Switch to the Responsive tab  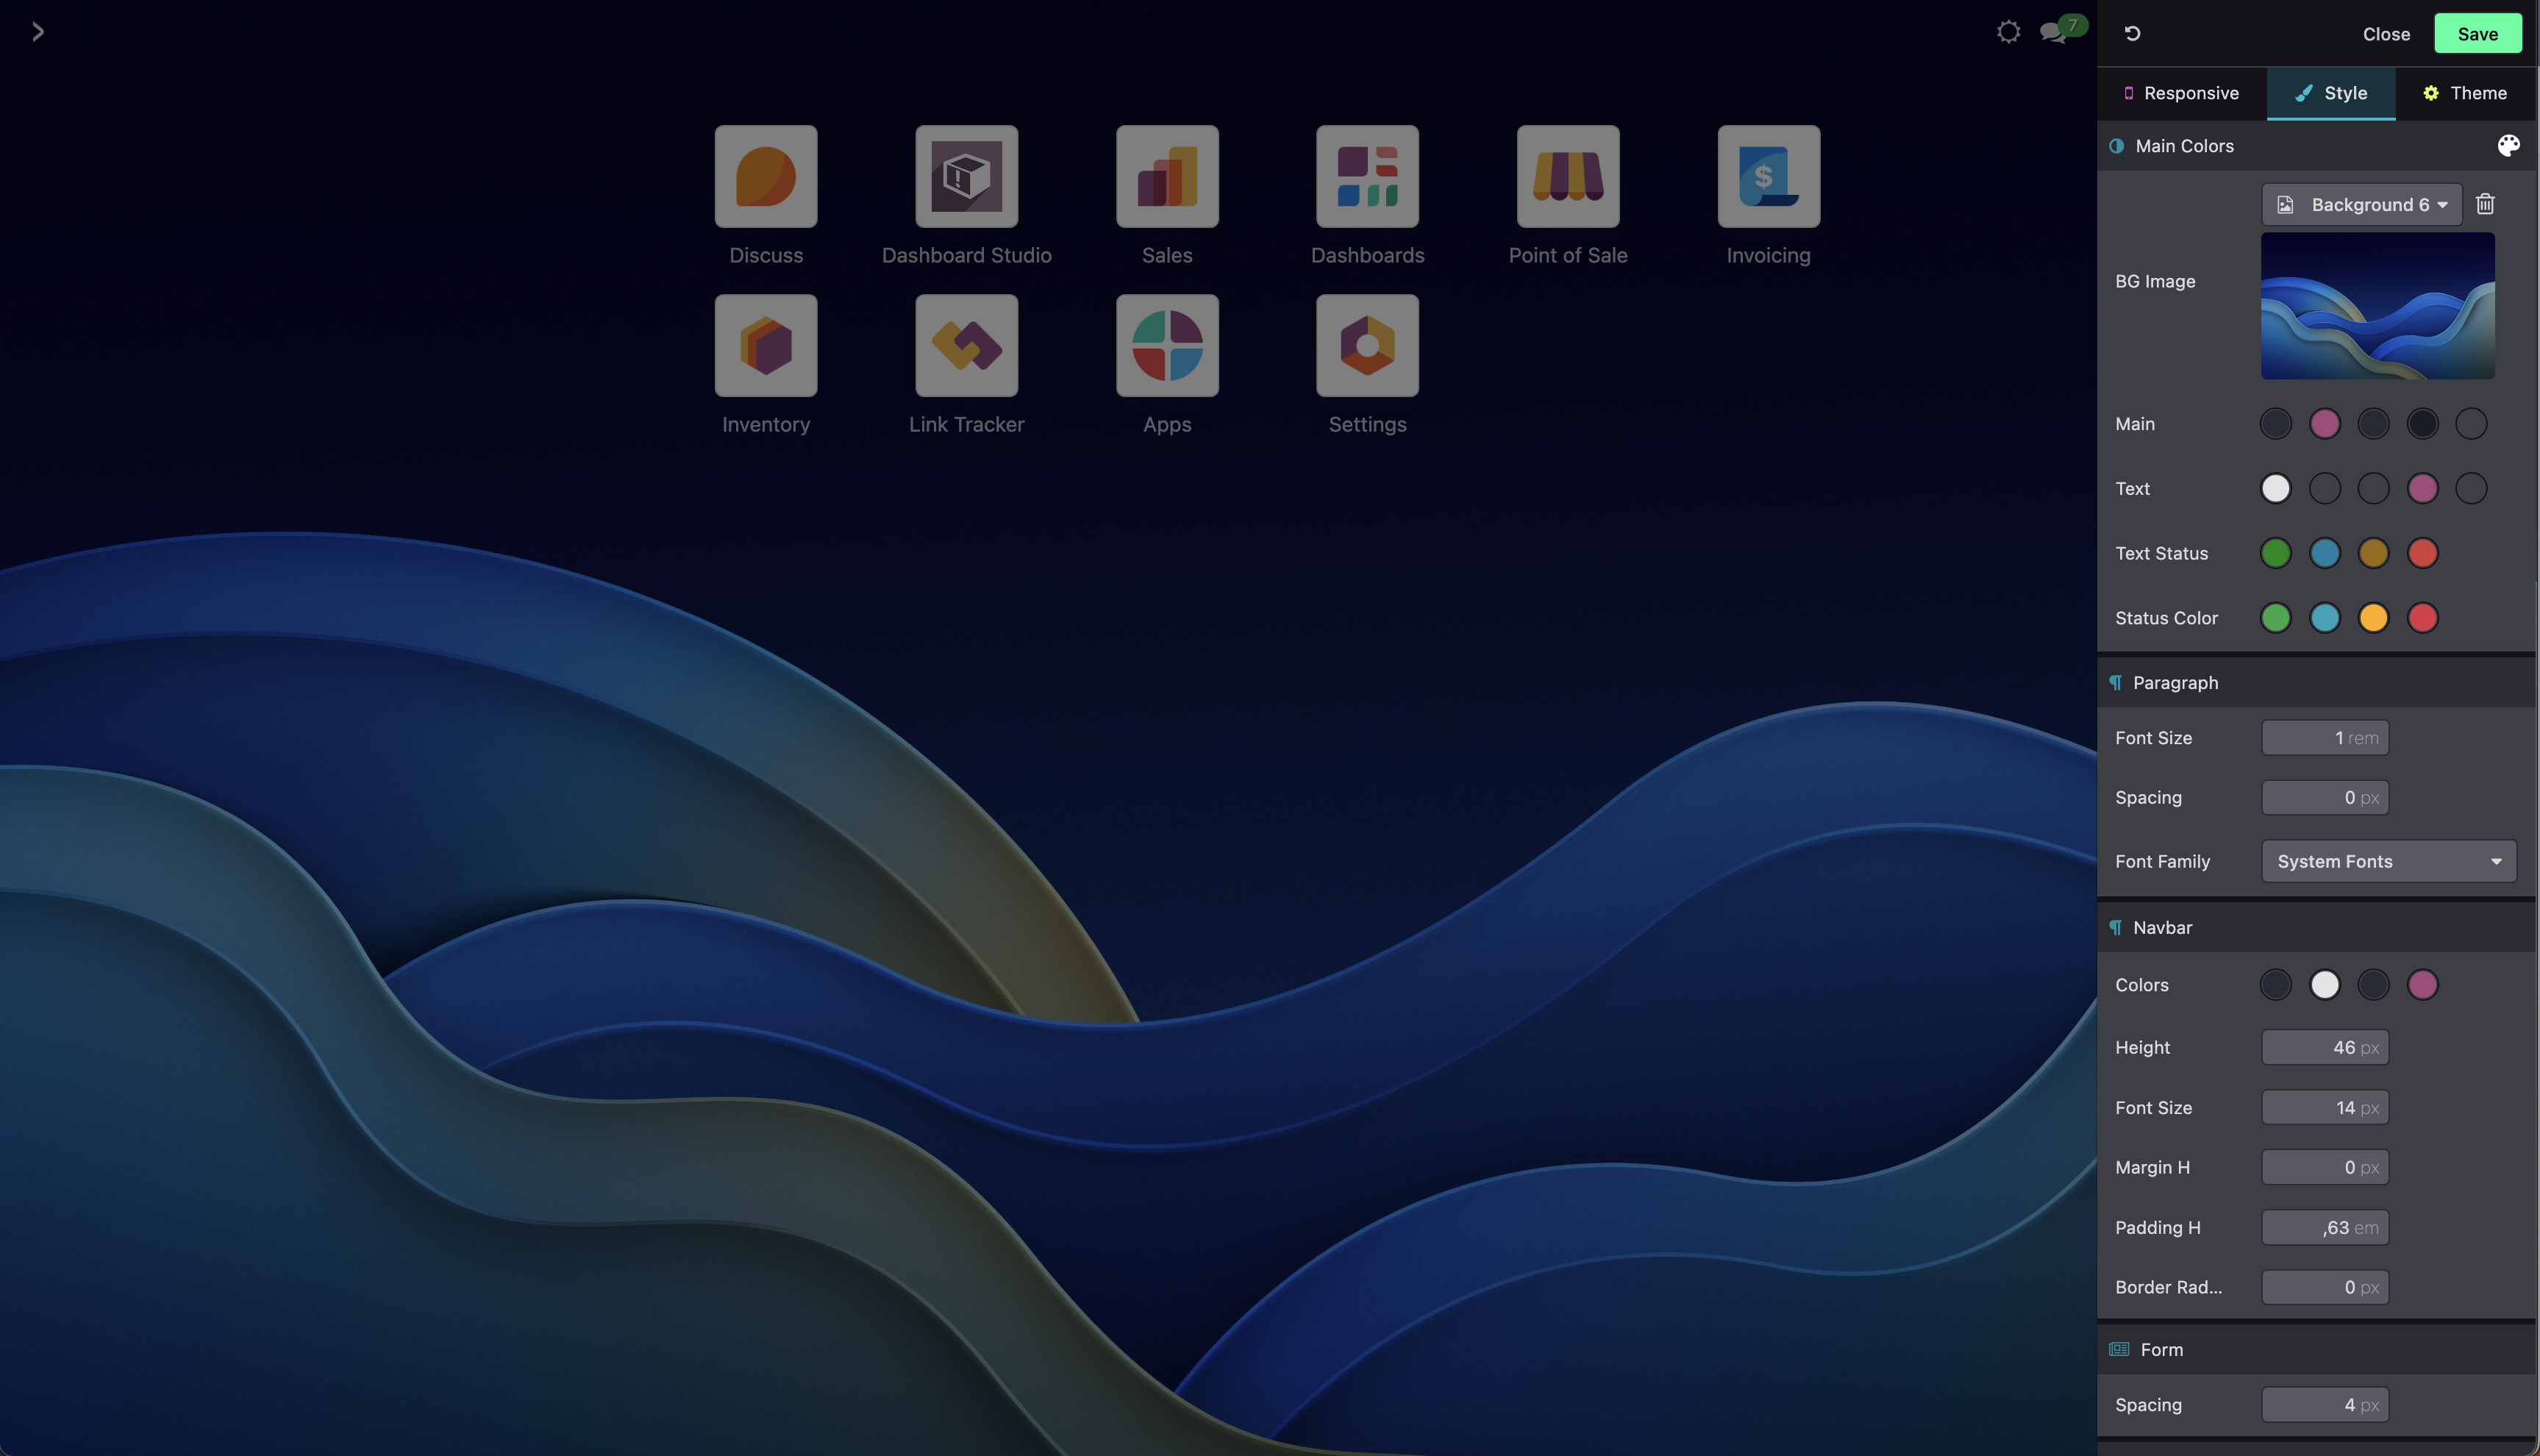(2181, 92)
